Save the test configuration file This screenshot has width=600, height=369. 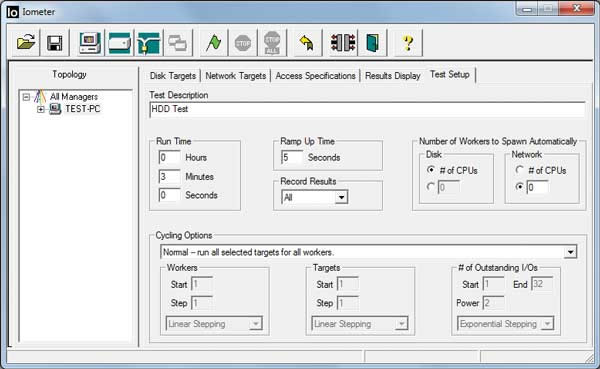coord(55,42)
